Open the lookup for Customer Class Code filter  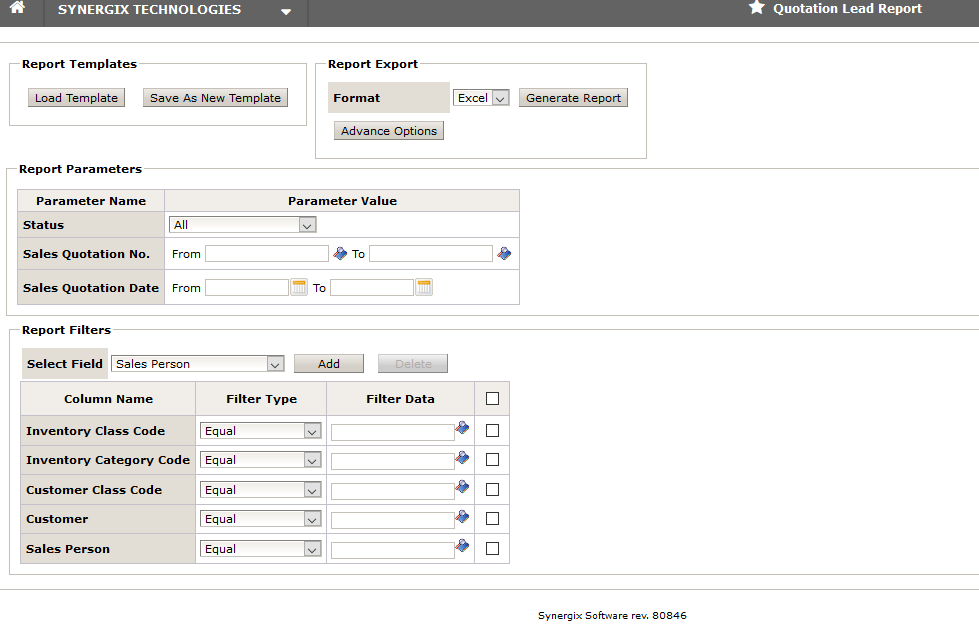462,488
